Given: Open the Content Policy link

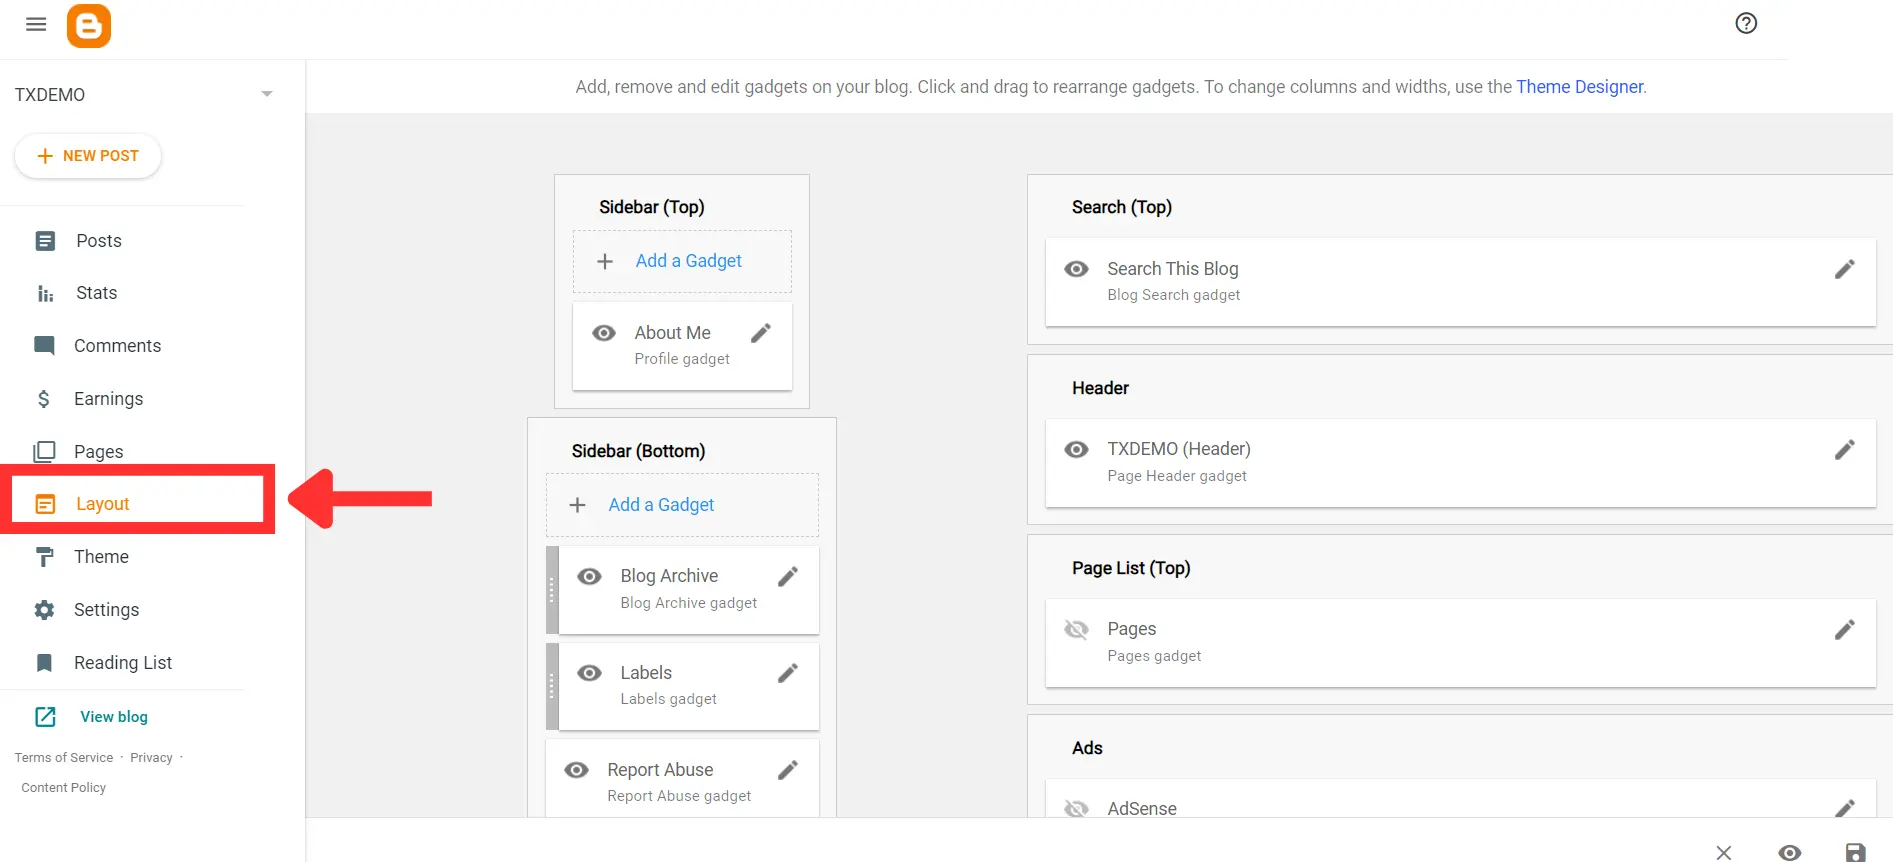Looking at the screenshot, I should coord(64,788).
